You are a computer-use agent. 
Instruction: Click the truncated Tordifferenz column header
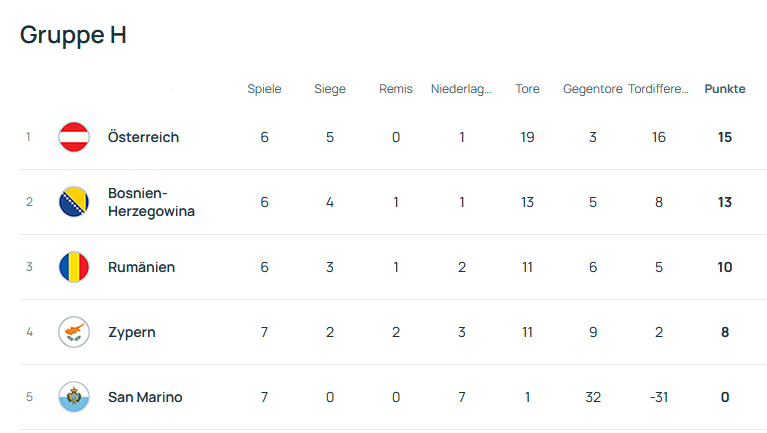(658, 89)
